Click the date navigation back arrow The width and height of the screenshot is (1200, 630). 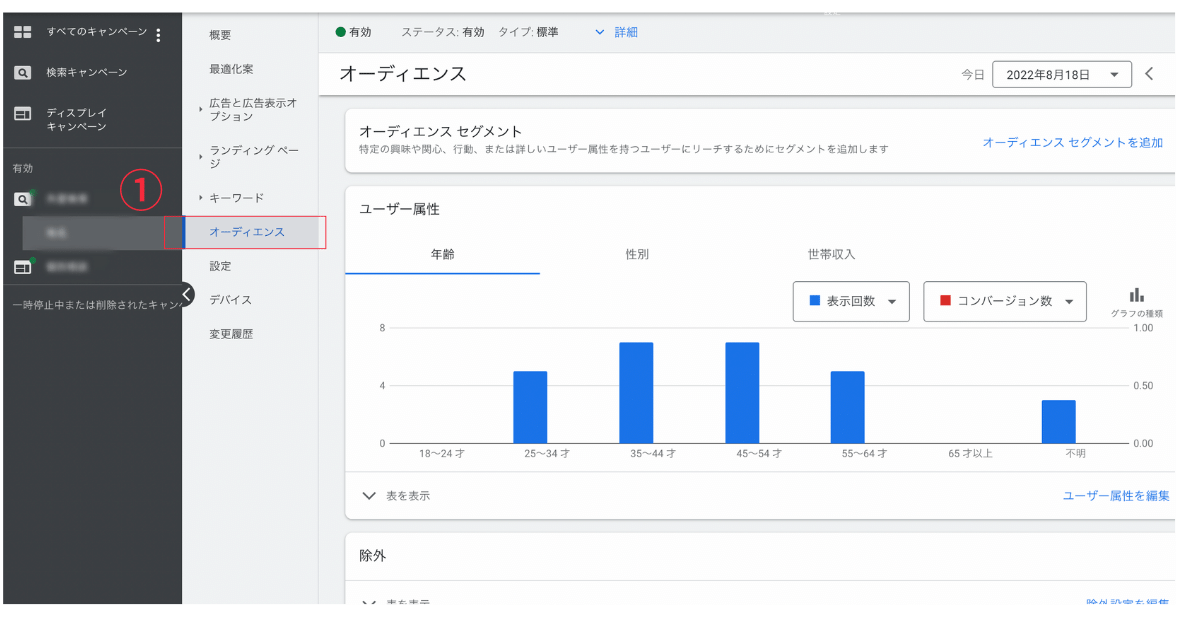pos(1149,74)
